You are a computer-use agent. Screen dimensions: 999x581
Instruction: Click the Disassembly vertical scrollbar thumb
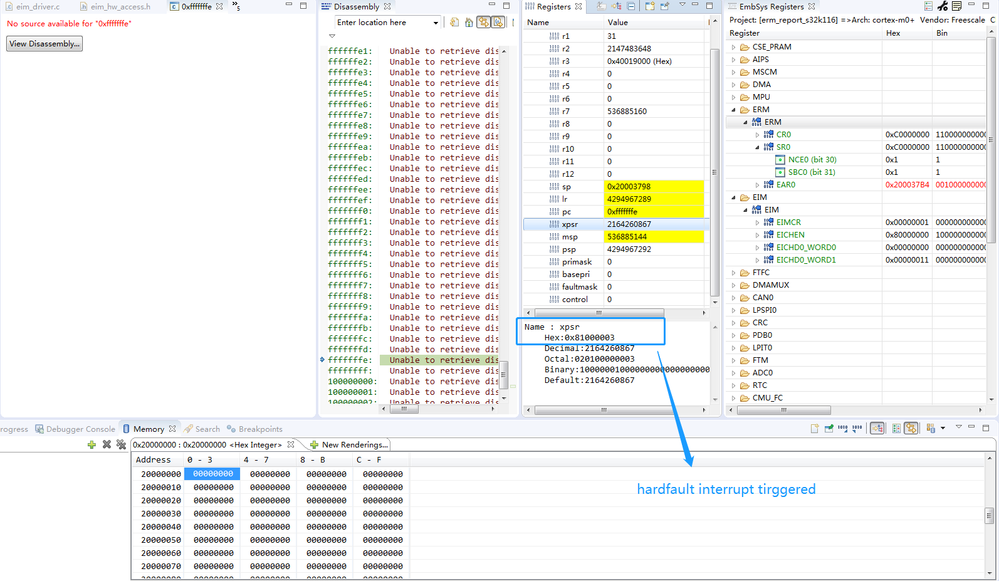click(503, 374)
